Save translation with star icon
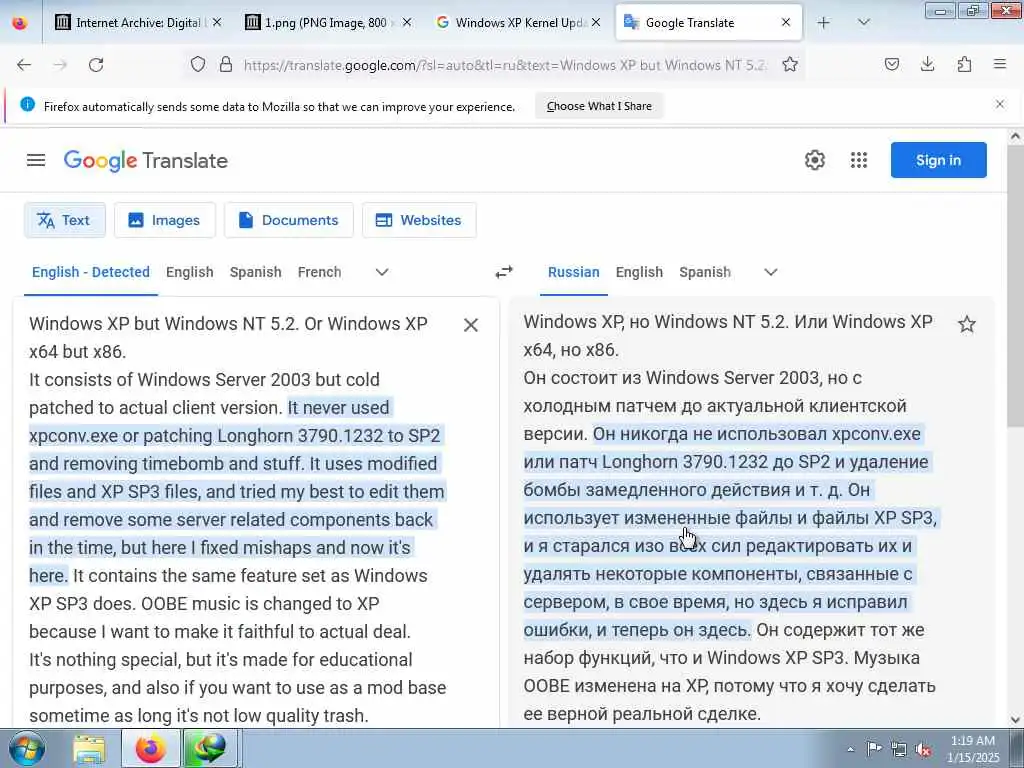The image size is (1024, 768). [x=967, y=324]
